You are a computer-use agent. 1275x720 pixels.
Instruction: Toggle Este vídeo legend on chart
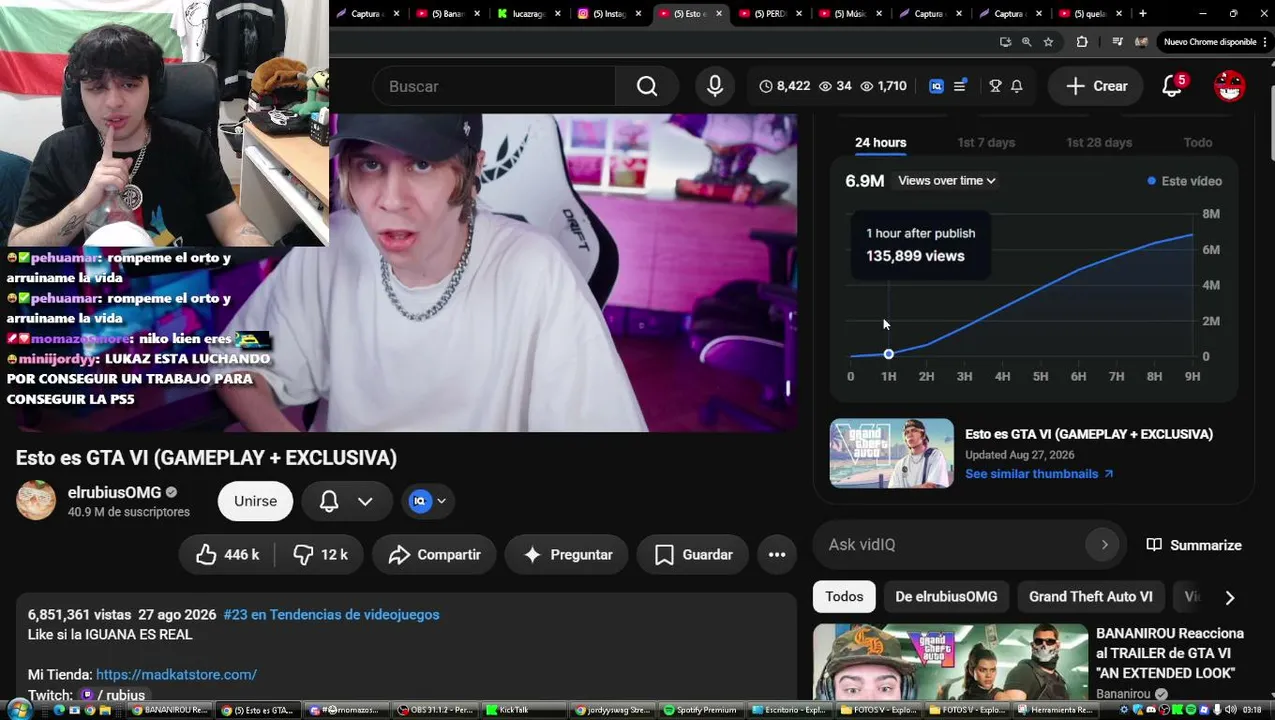[1185, 181]
